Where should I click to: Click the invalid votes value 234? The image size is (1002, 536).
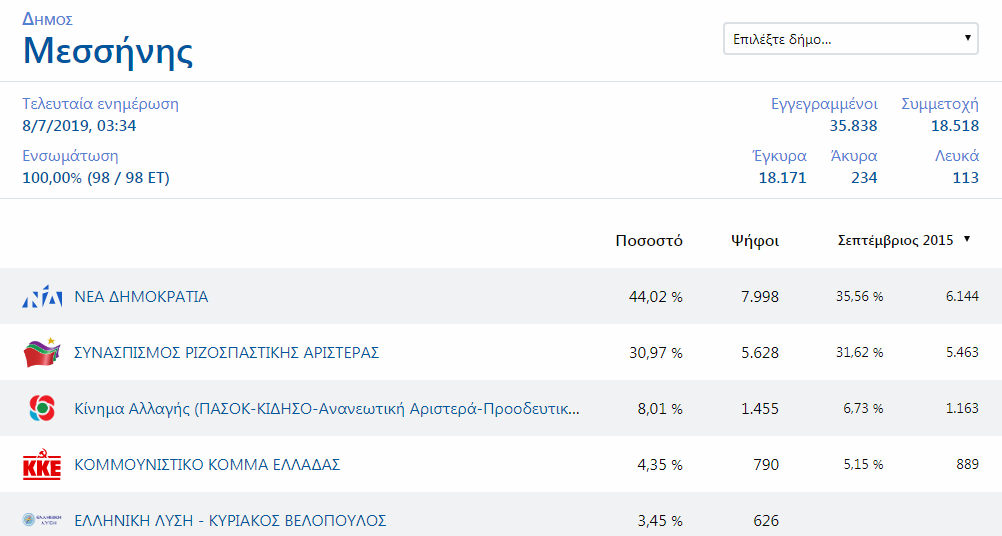coord(864,178)
